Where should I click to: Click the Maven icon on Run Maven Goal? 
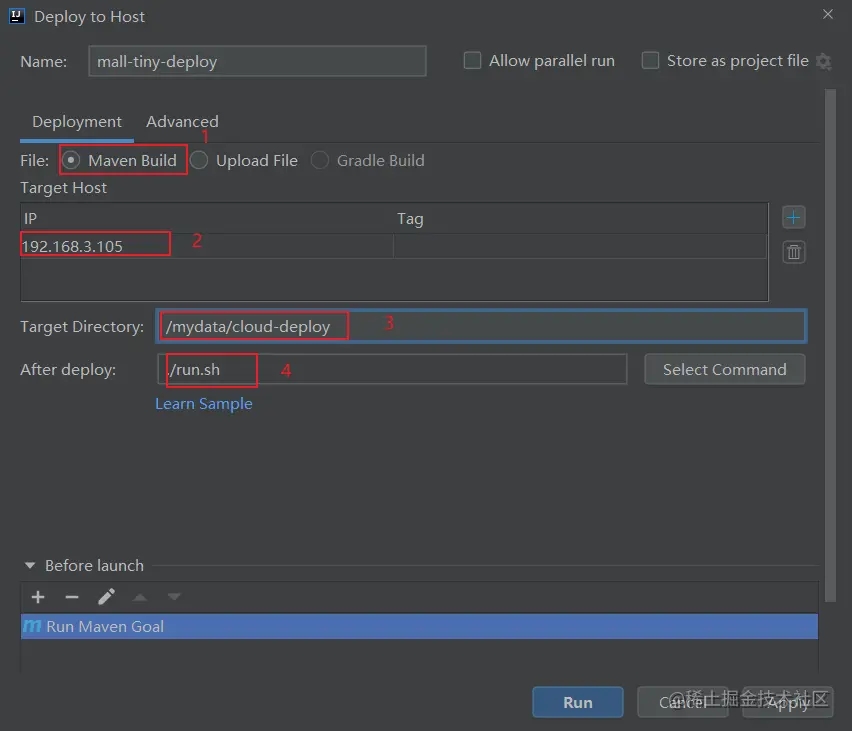click(32, 626)
